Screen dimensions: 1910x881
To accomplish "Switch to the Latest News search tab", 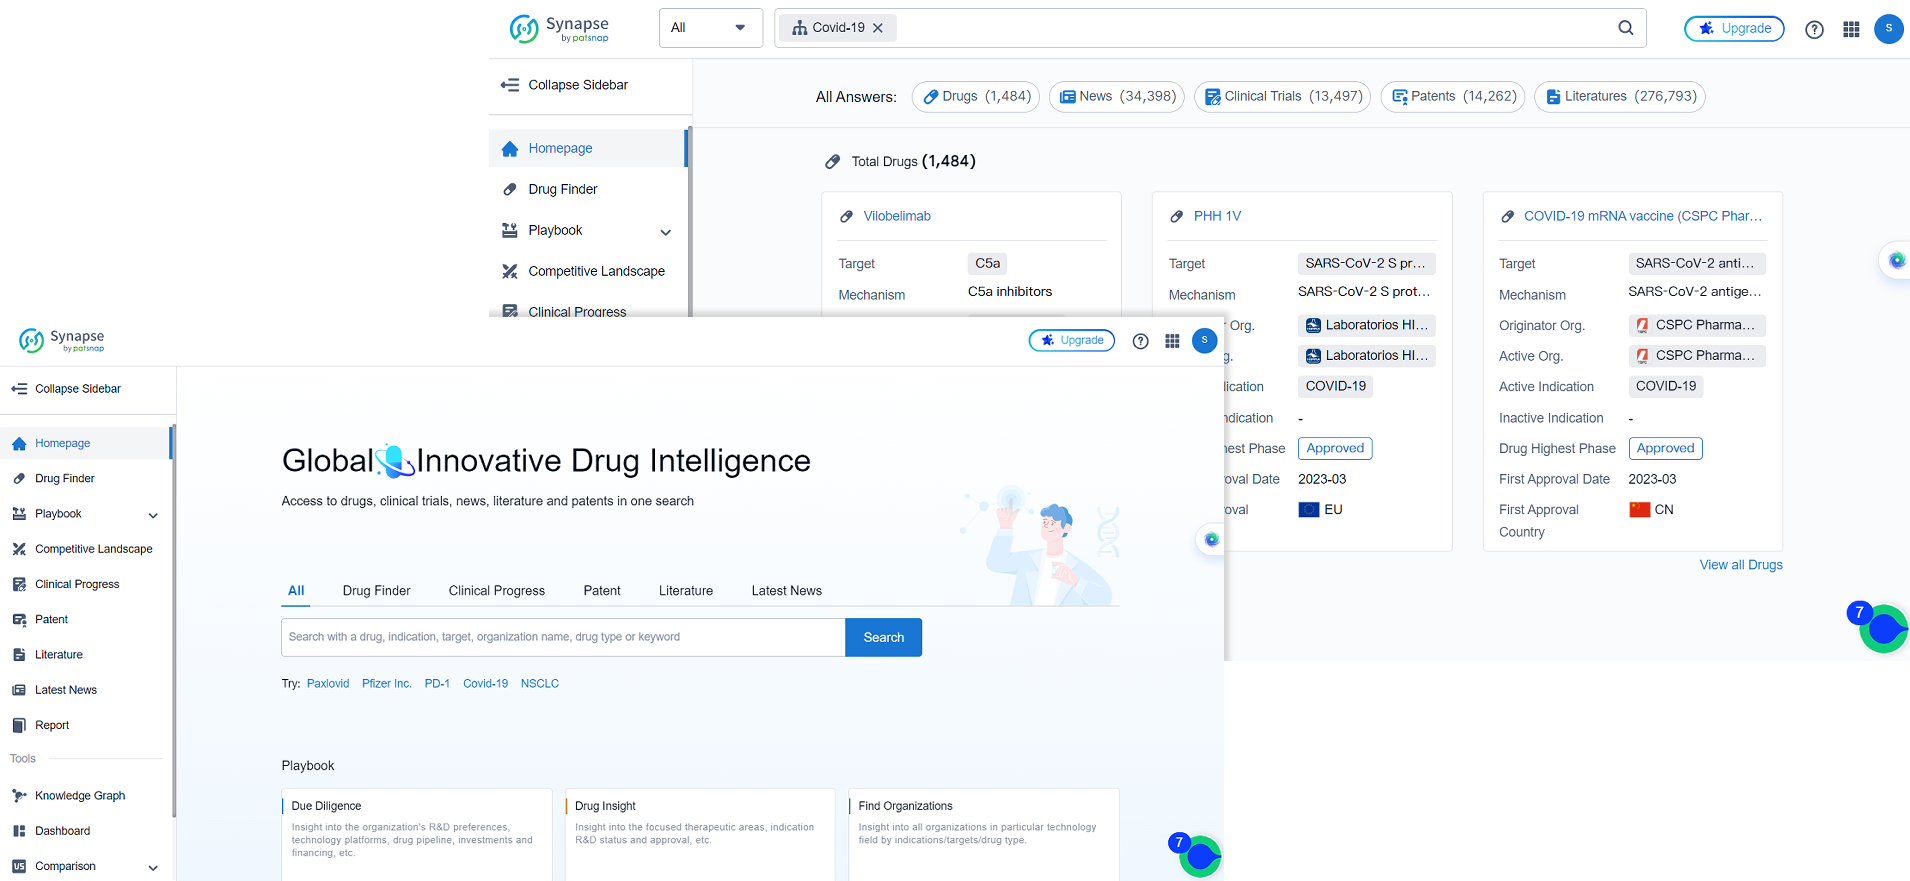I will click(x=786, y=591).
